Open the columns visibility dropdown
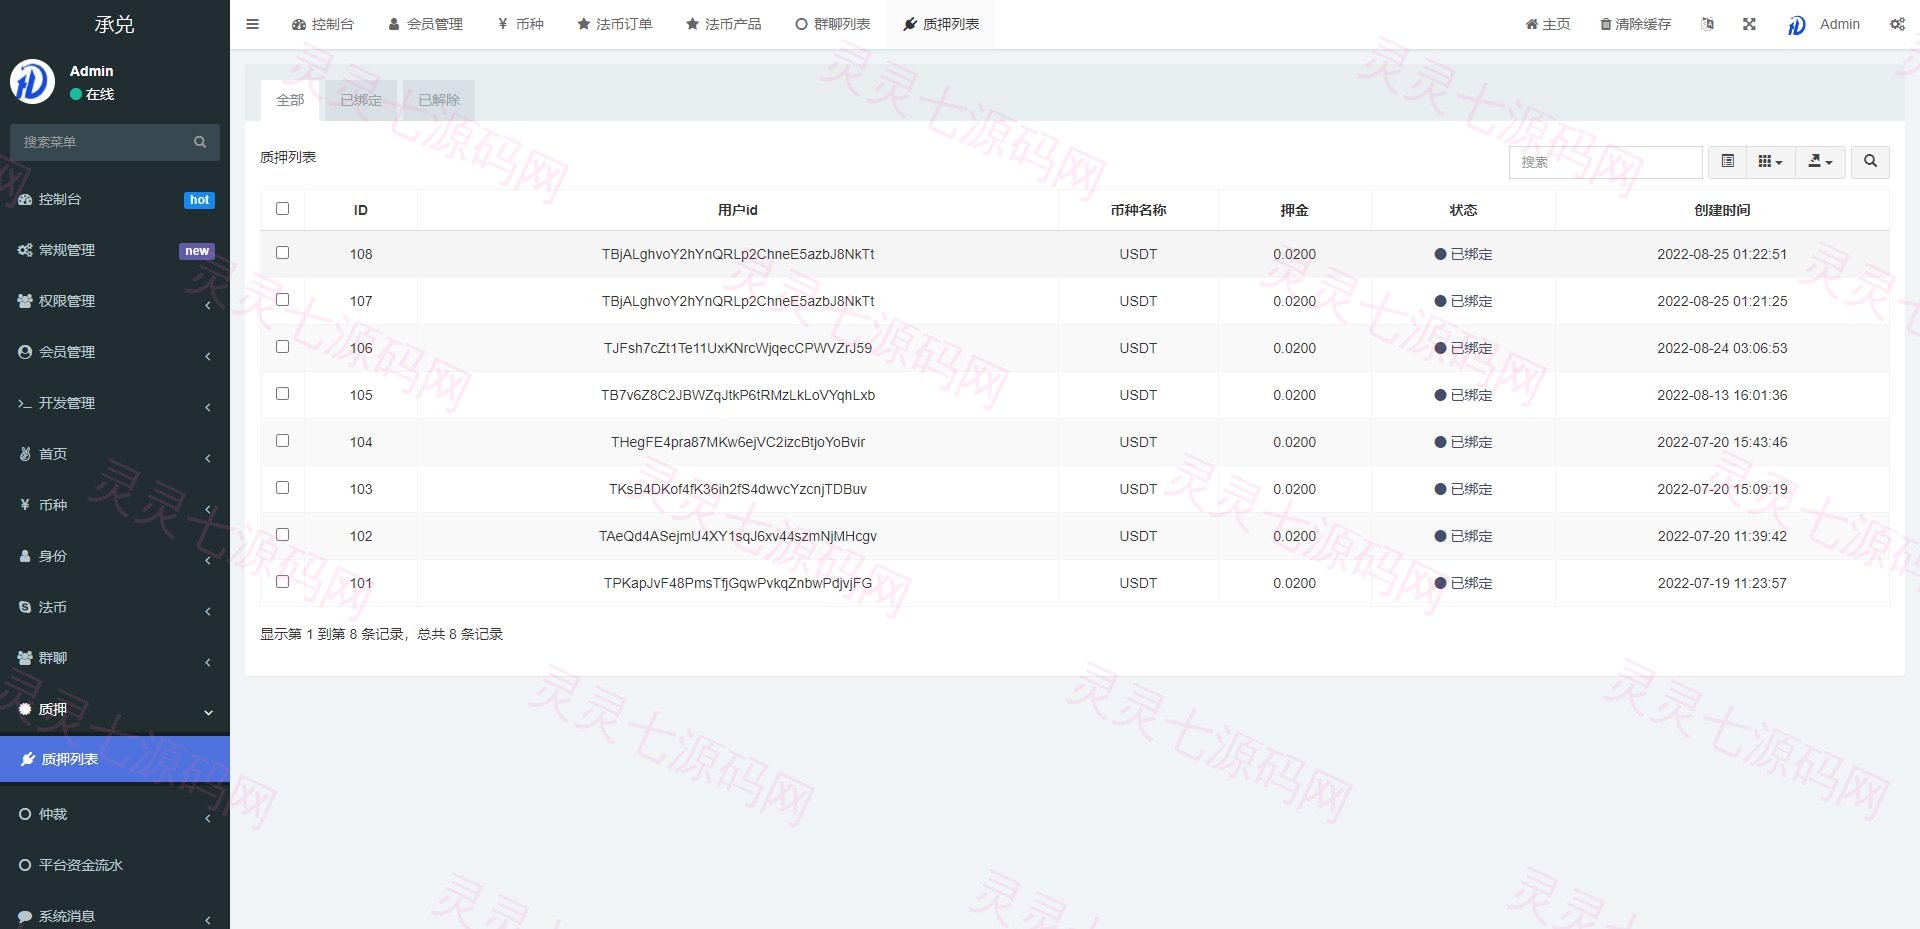 (x=1770, y=161)
